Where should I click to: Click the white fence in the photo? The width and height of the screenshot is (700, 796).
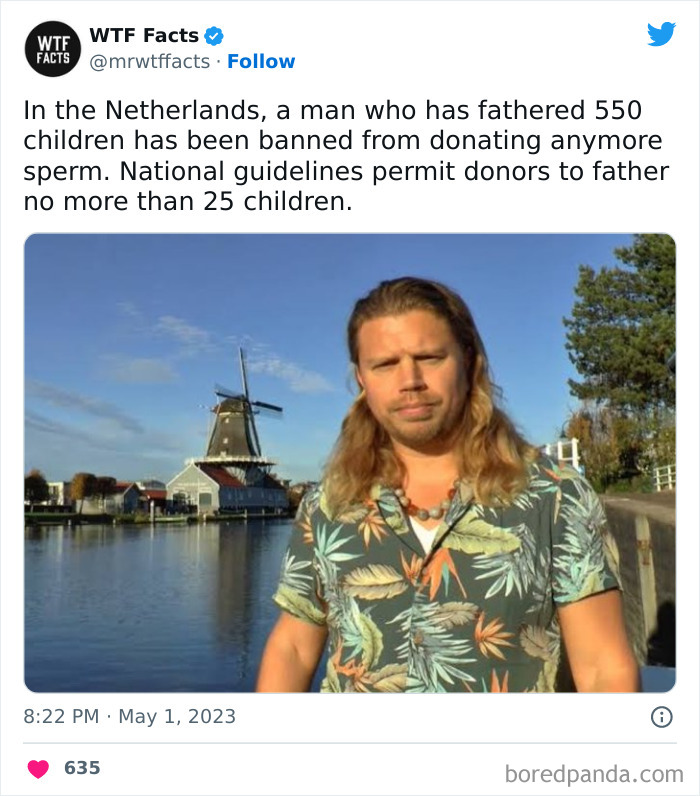661,476
